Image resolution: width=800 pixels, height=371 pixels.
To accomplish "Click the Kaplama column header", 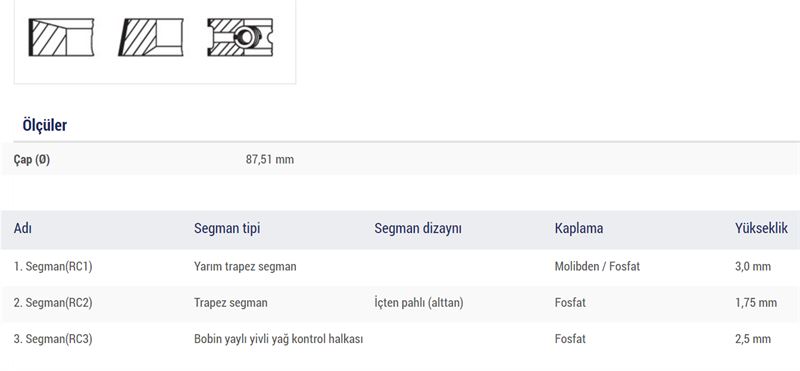I will pos(579,228).
